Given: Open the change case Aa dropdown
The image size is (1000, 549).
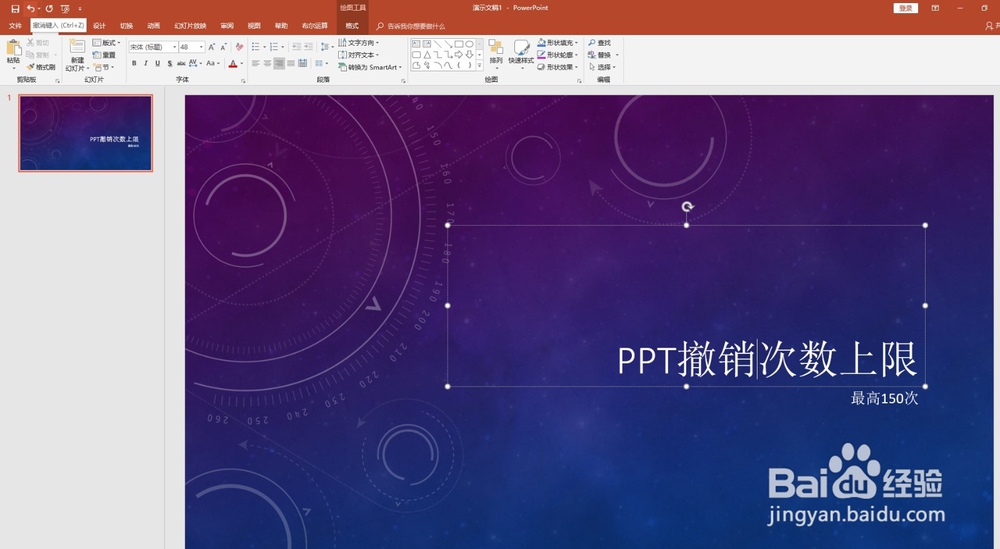Looking at the screenshot, I should [212, 63].
